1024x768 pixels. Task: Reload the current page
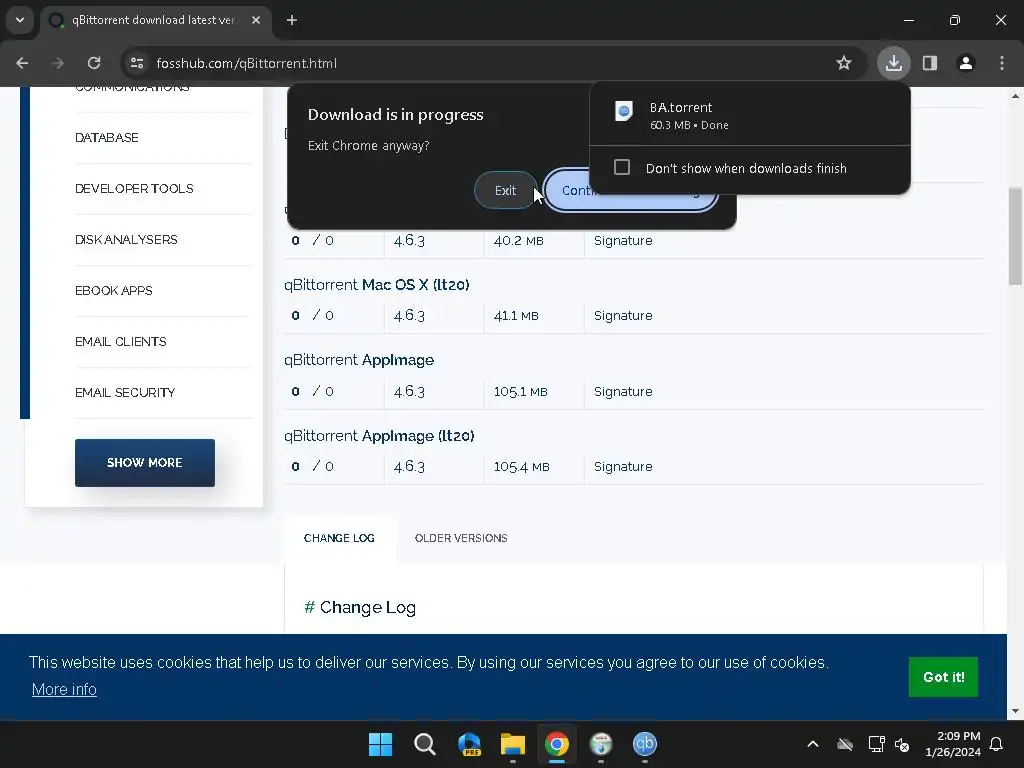[x=94, y=63]
